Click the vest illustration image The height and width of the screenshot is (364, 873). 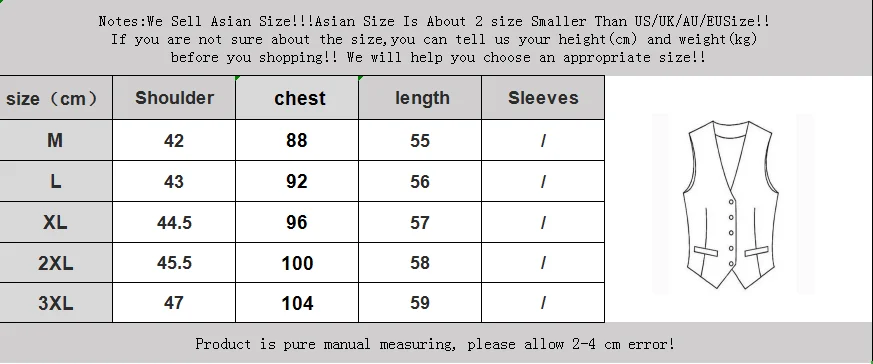coord(732,204)
